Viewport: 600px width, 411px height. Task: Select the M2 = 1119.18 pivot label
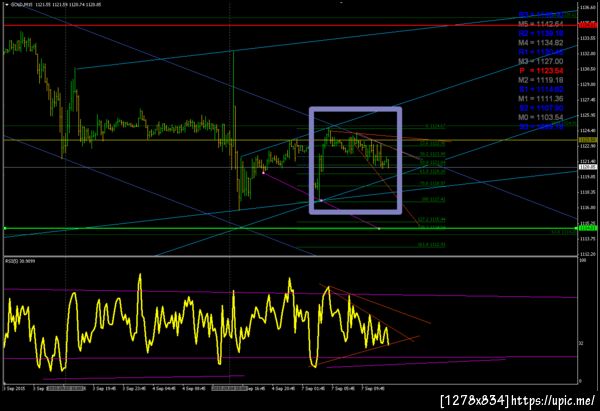[540, 80]
